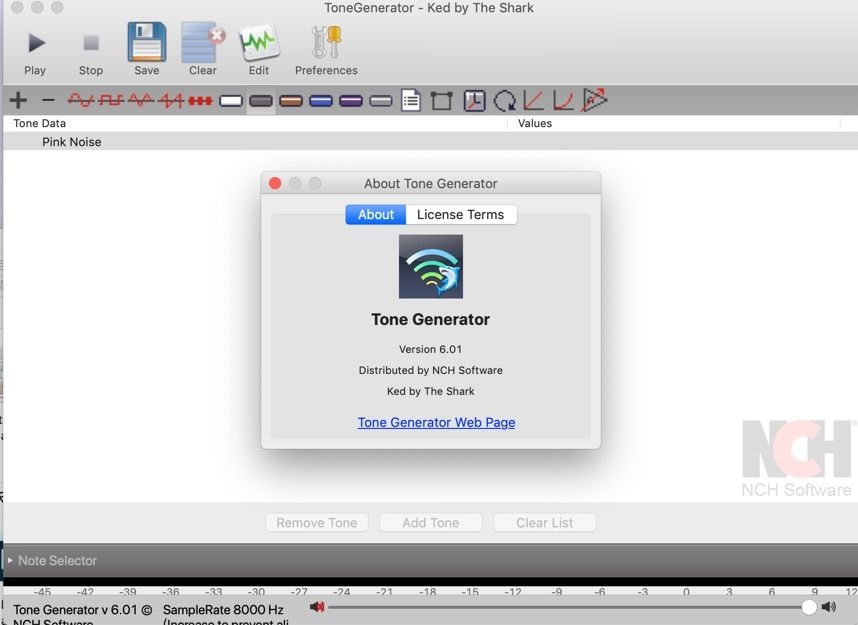The width and height of the screenshot is (858, 625).
Task: Close the About Tone Generator dialog
Action: coord(275,183)
